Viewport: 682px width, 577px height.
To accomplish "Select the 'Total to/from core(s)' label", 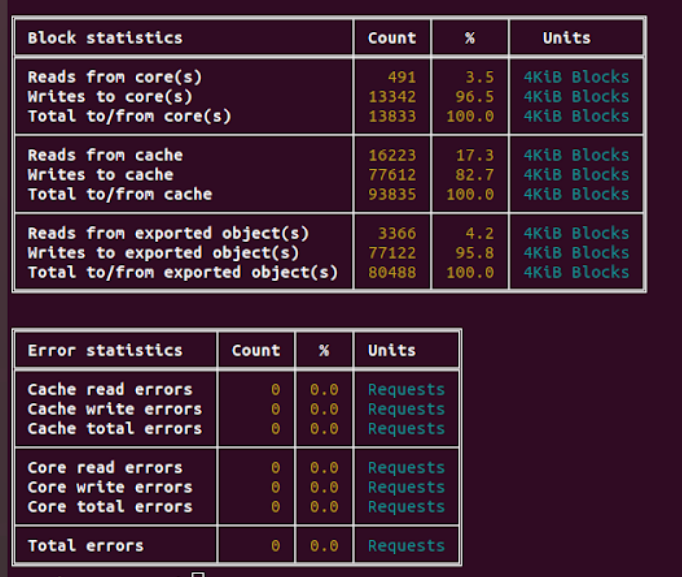I will coord(129,116).
